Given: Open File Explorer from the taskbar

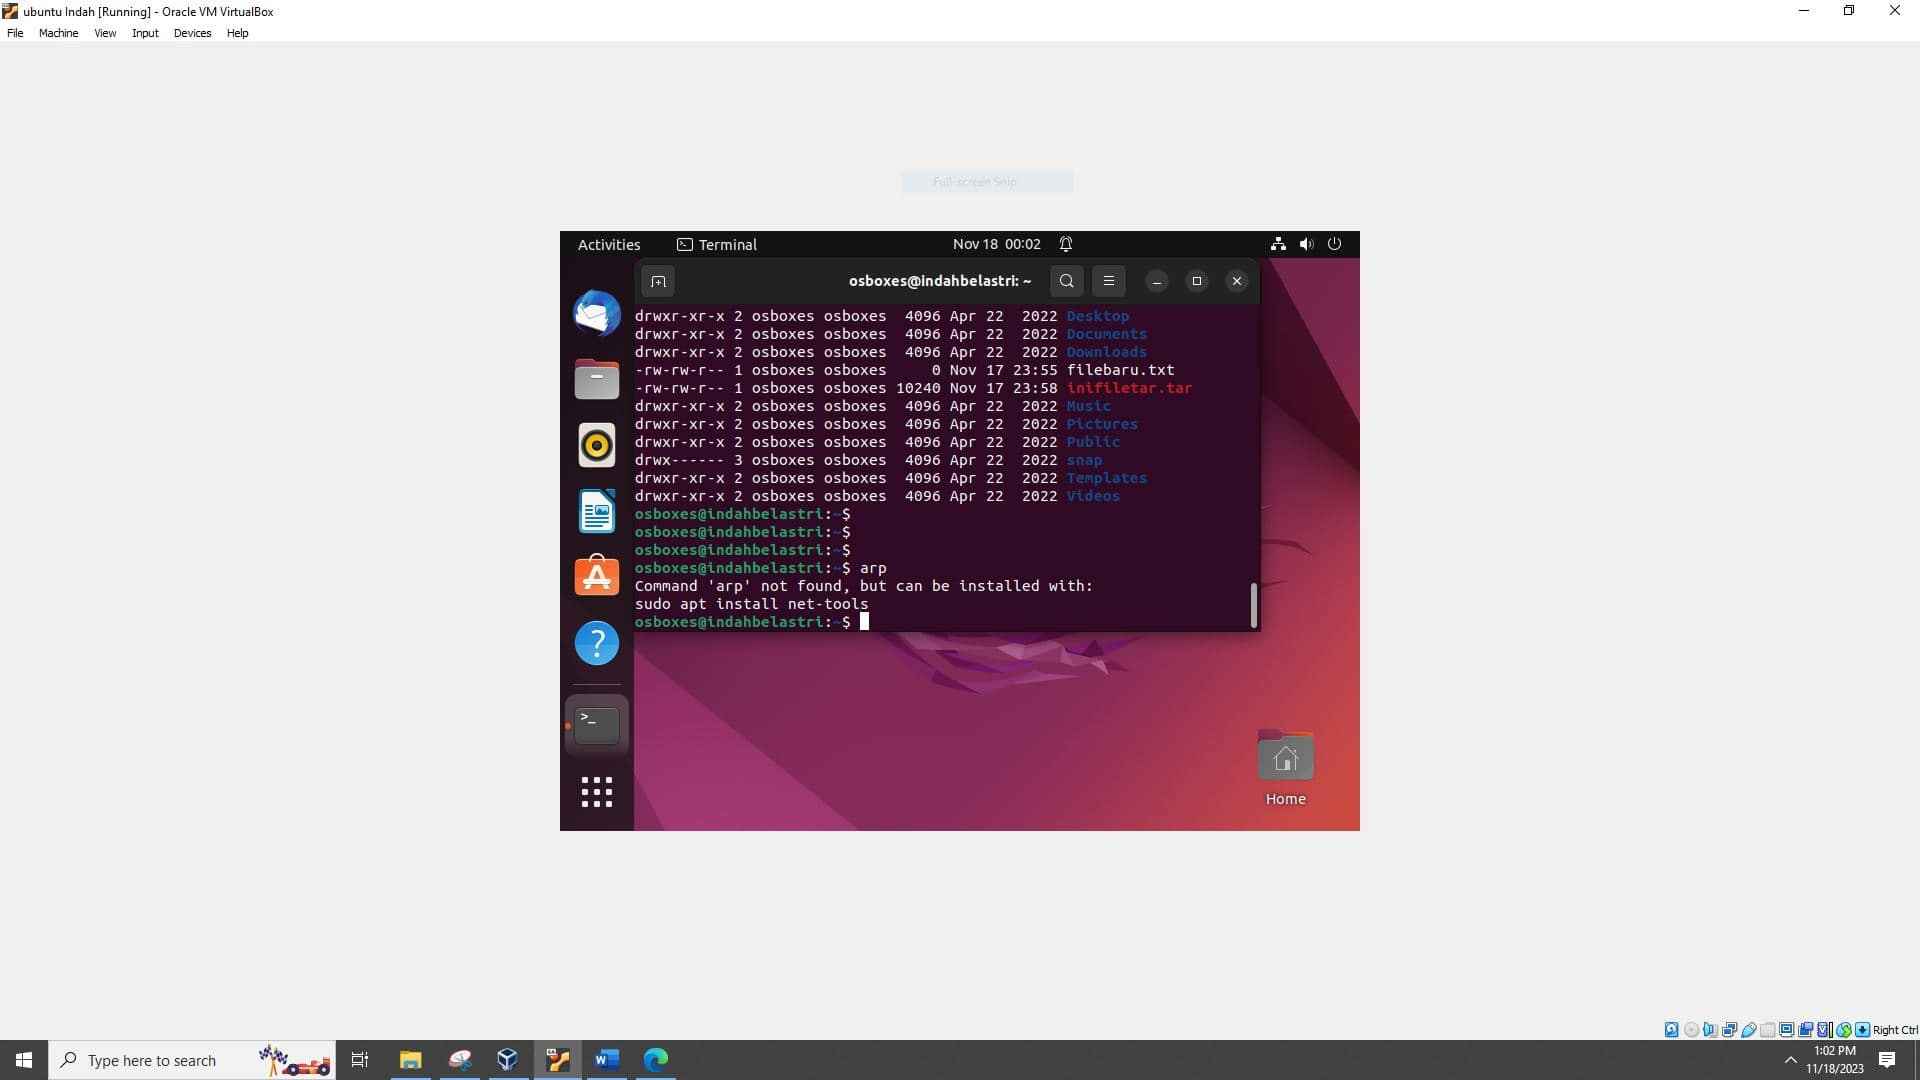Looking at the screenshot, I should point(410,1060).
